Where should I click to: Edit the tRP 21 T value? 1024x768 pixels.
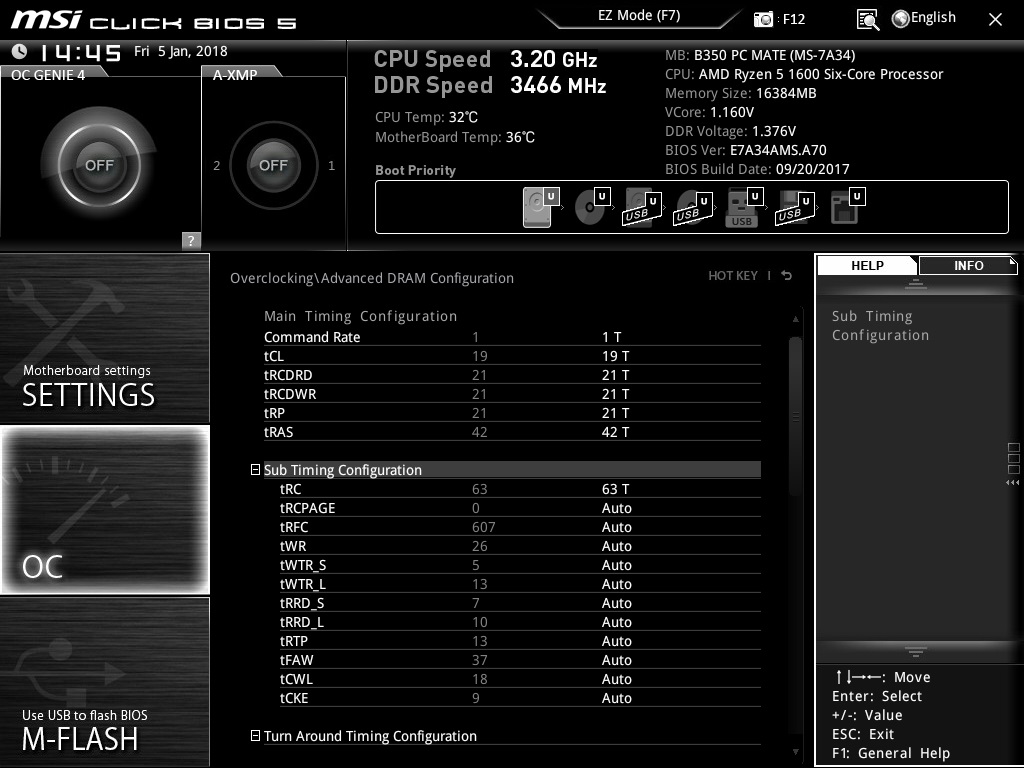(x=615, y=413)
